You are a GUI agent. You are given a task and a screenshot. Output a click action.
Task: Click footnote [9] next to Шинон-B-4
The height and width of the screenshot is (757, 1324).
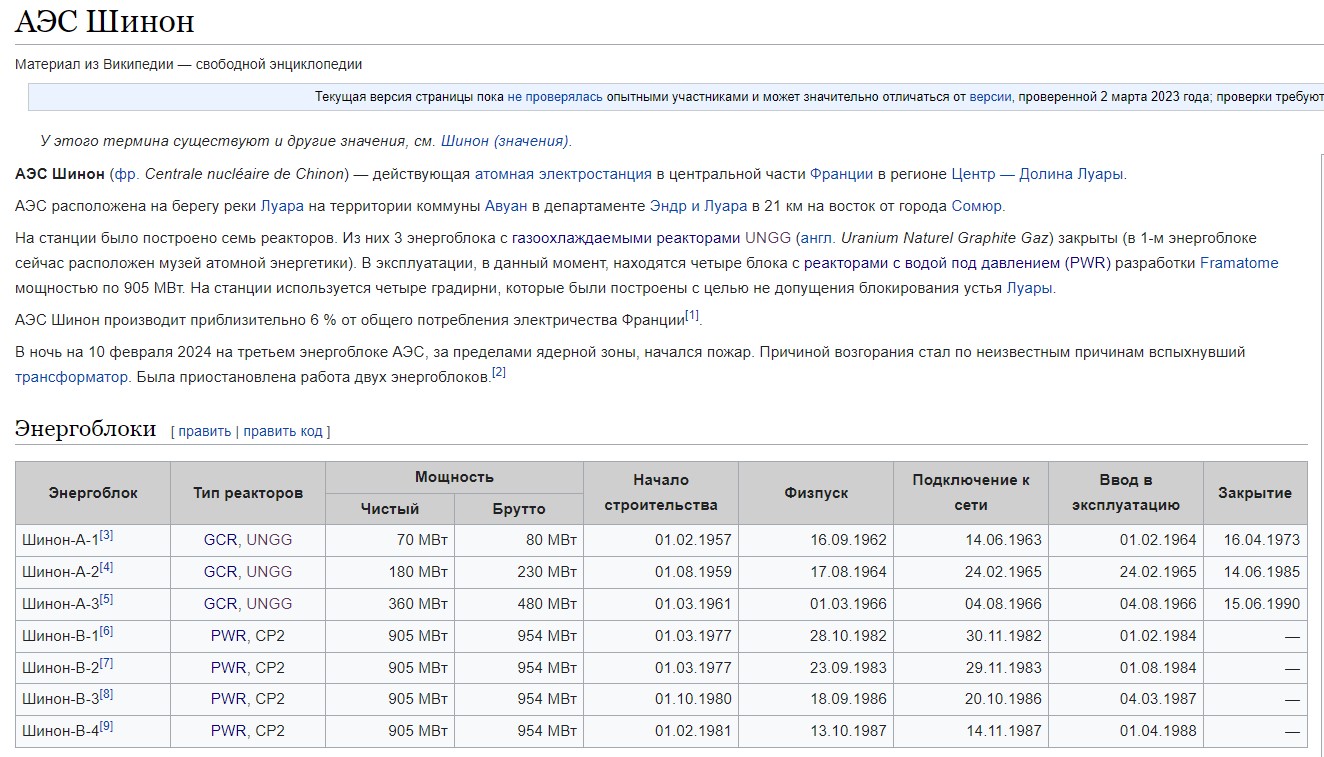pos(106,727)
